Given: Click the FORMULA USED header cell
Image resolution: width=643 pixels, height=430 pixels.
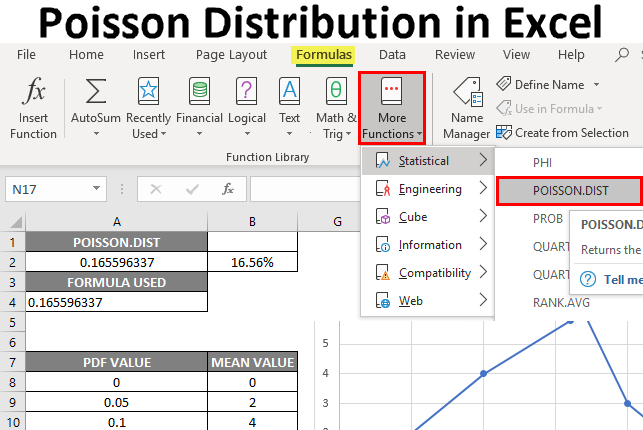Looking at the screenshot, I should pos(116,282).
